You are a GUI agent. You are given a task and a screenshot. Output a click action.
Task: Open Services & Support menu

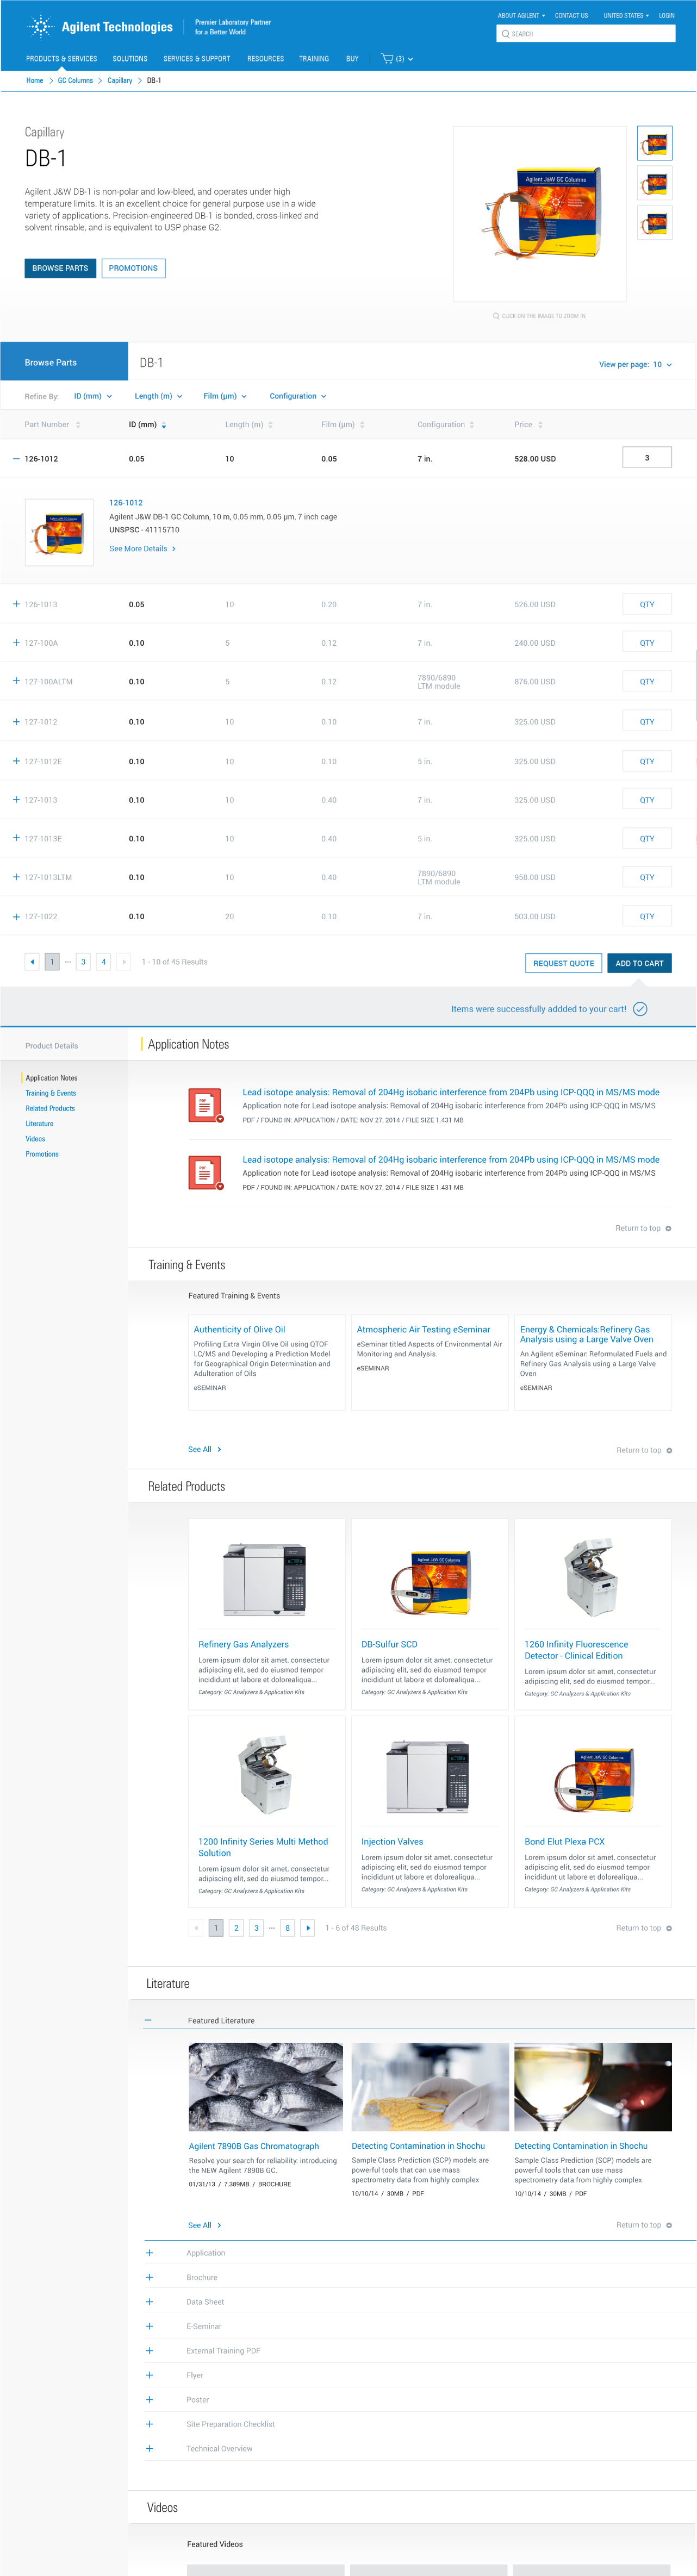pos(197,59)
